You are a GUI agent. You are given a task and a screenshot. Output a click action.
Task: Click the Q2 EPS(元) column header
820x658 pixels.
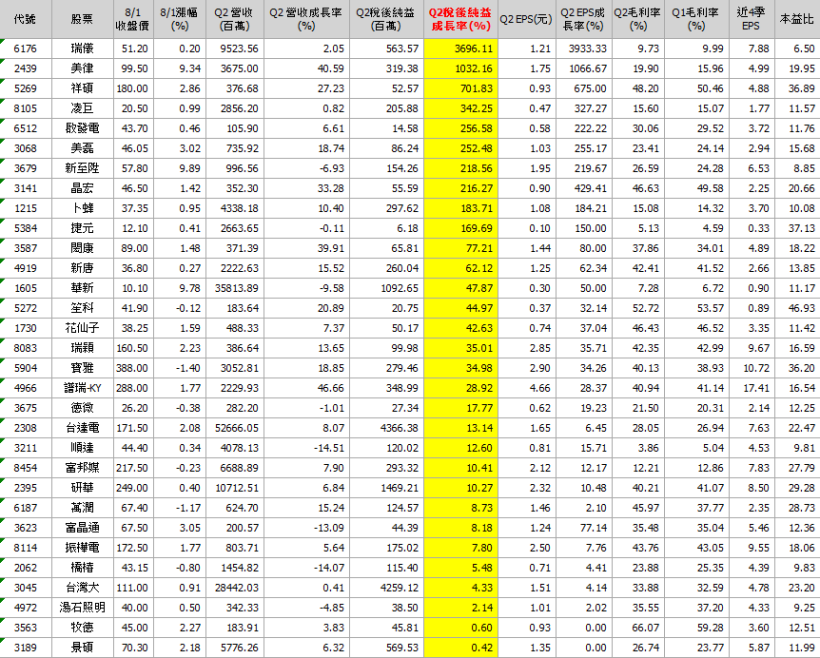(526, 19)
